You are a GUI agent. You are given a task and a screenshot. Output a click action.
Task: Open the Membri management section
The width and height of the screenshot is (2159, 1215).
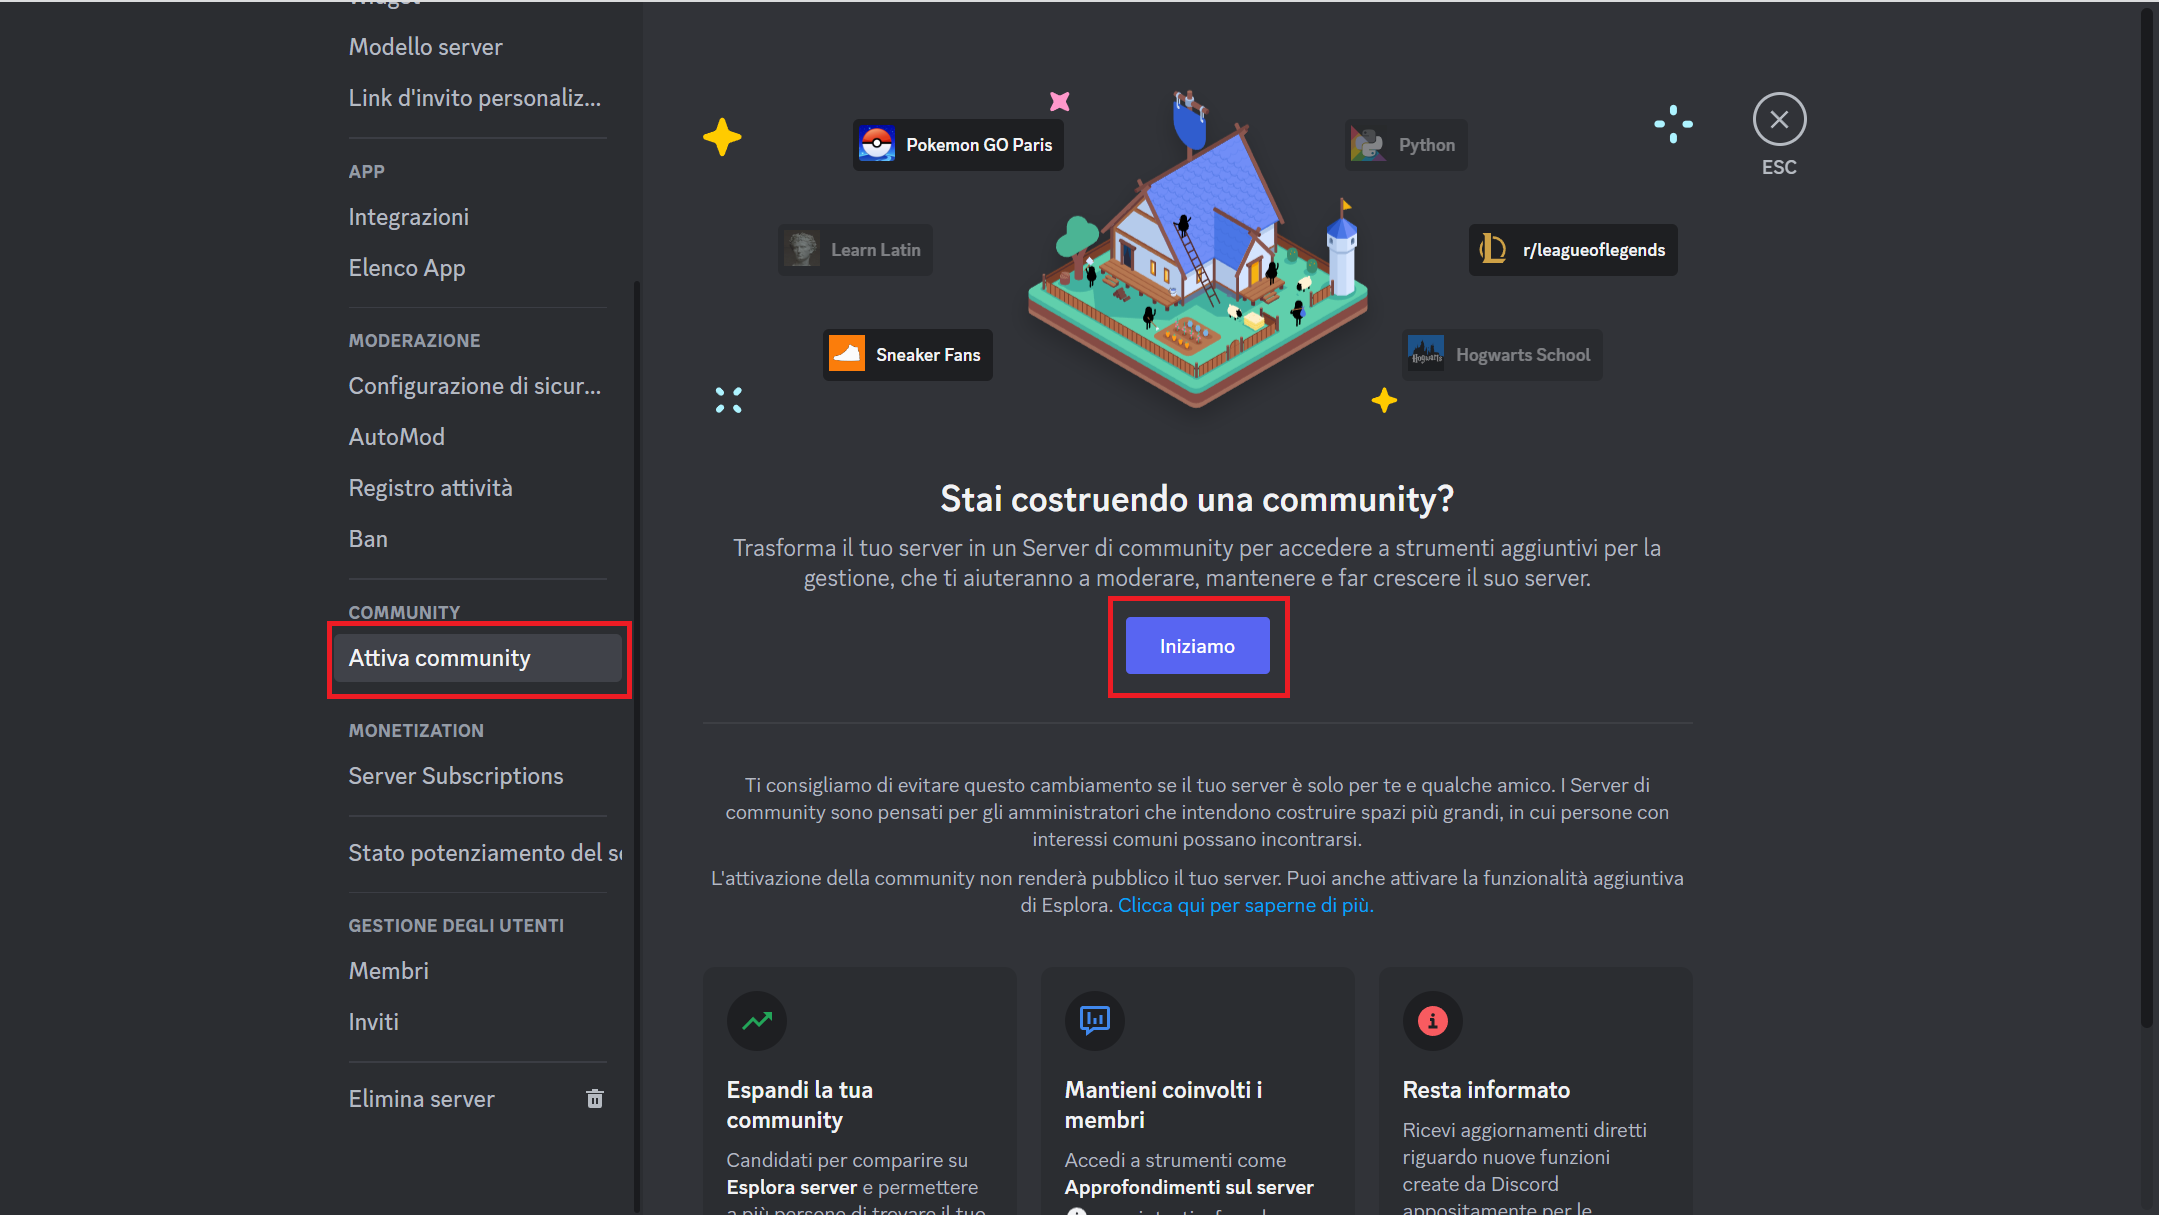click(x=389, y=970)
